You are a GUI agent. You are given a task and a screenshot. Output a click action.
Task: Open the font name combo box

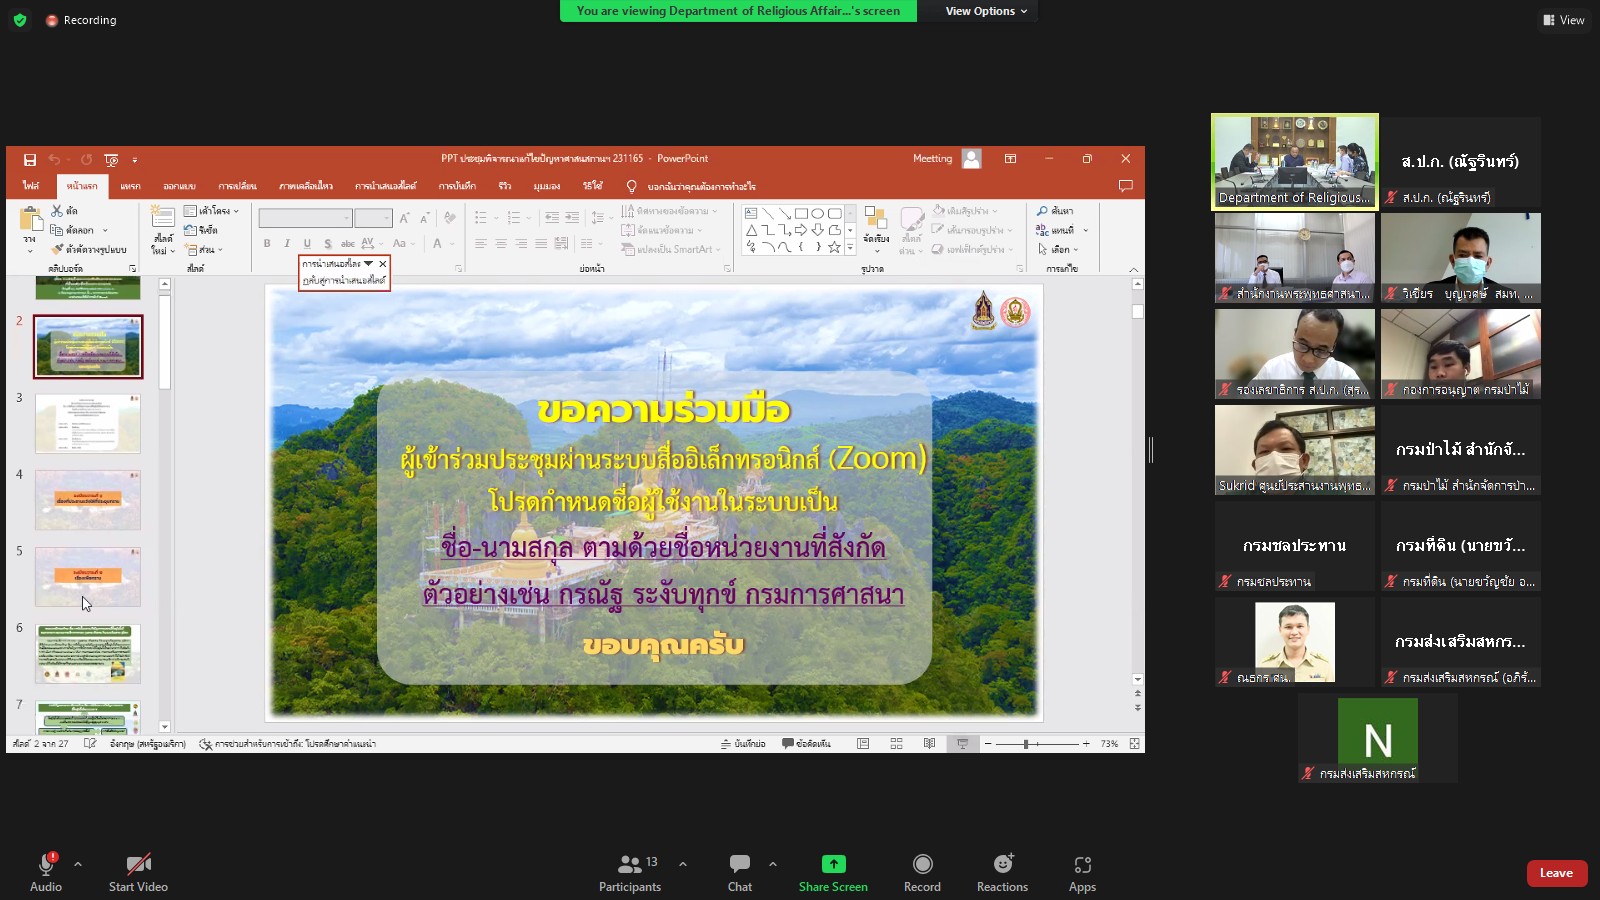[305, 218]
